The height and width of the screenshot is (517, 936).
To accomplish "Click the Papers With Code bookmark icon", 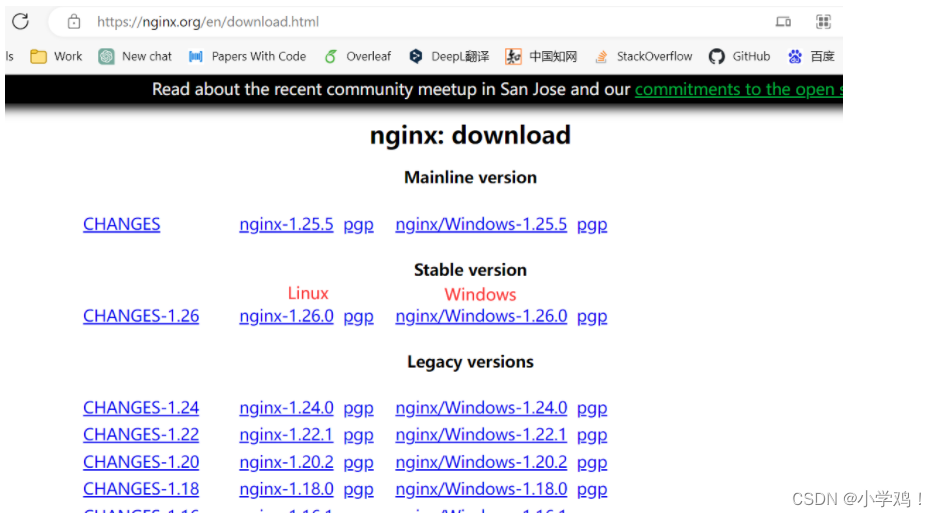I will pyautogui.click(x=196, y=57).
